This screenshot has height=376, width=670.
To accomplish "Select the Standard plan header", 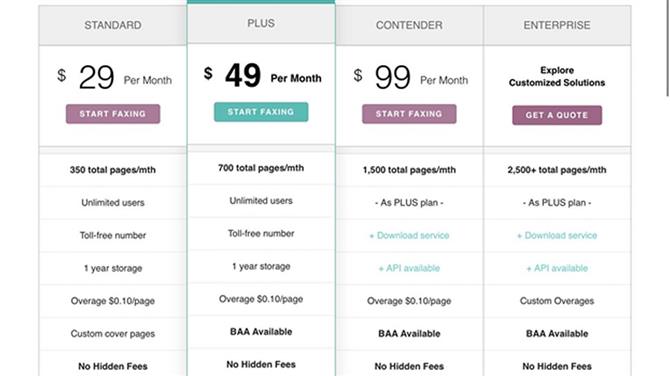I will click(113, 25).
